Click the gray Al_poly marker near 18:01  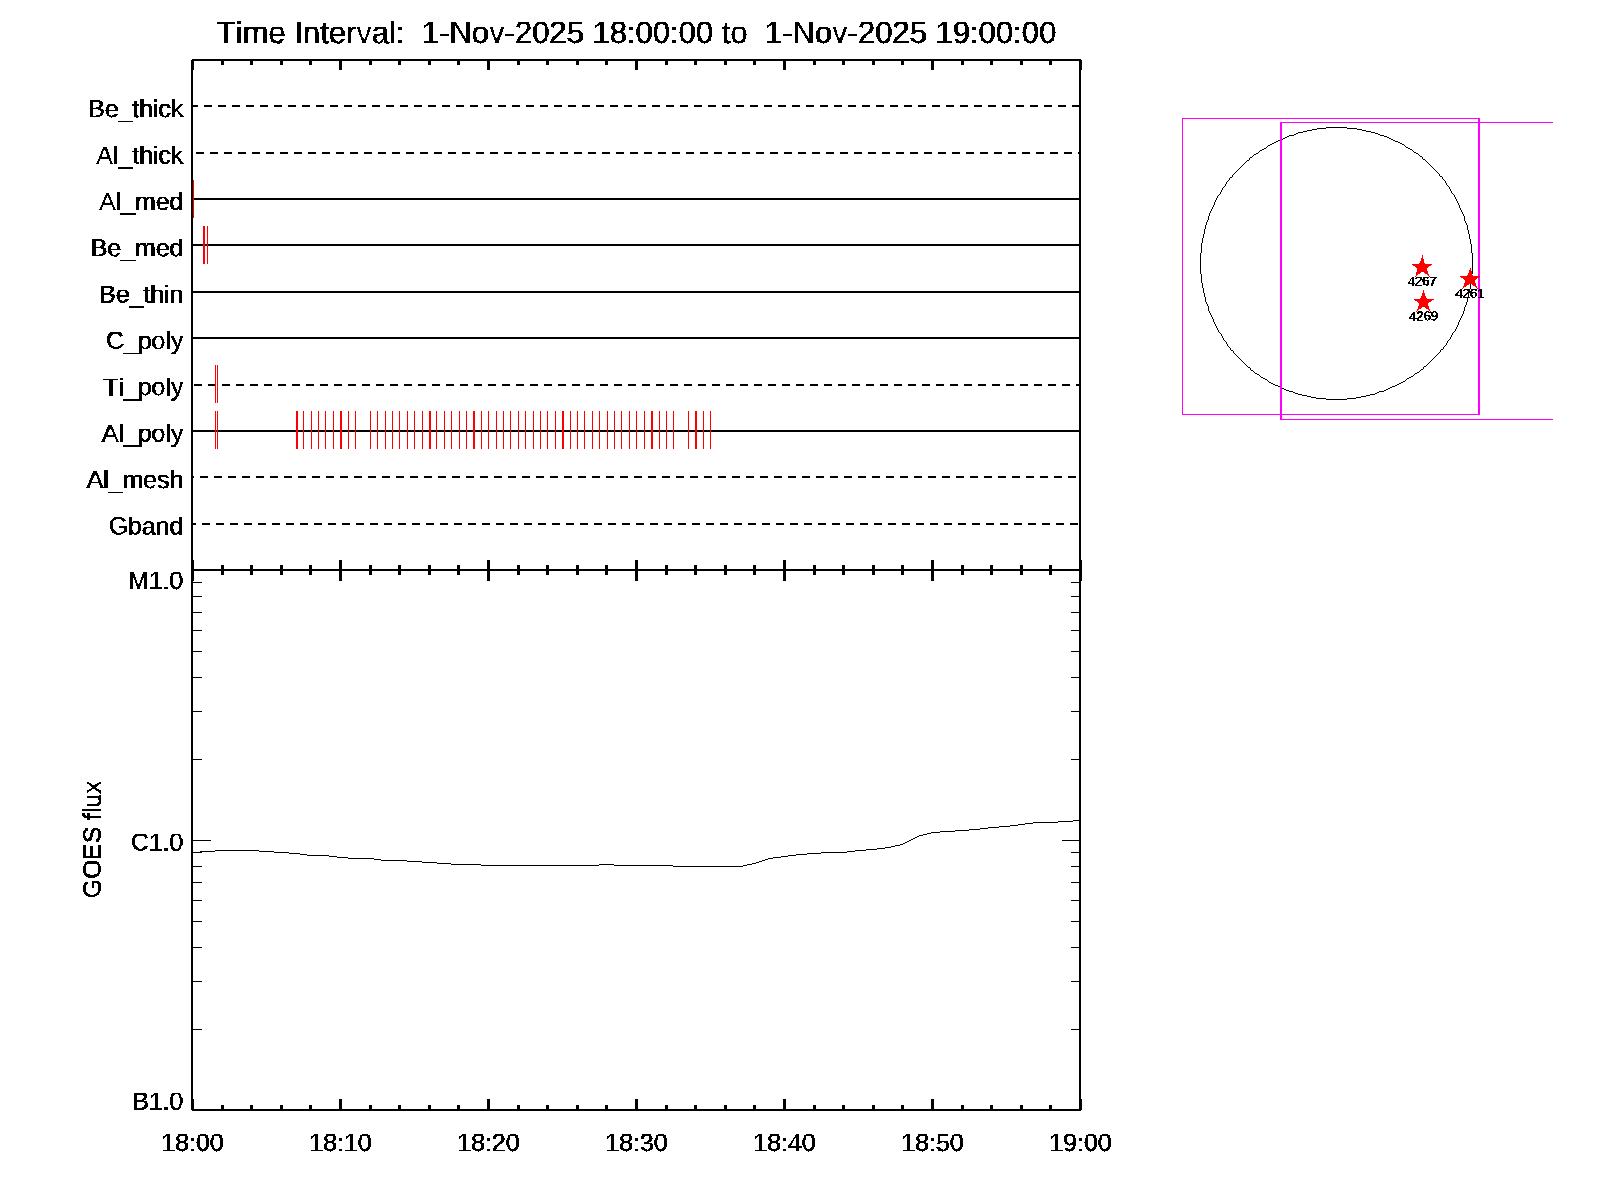pyautogui.click(x=216, y=430)
